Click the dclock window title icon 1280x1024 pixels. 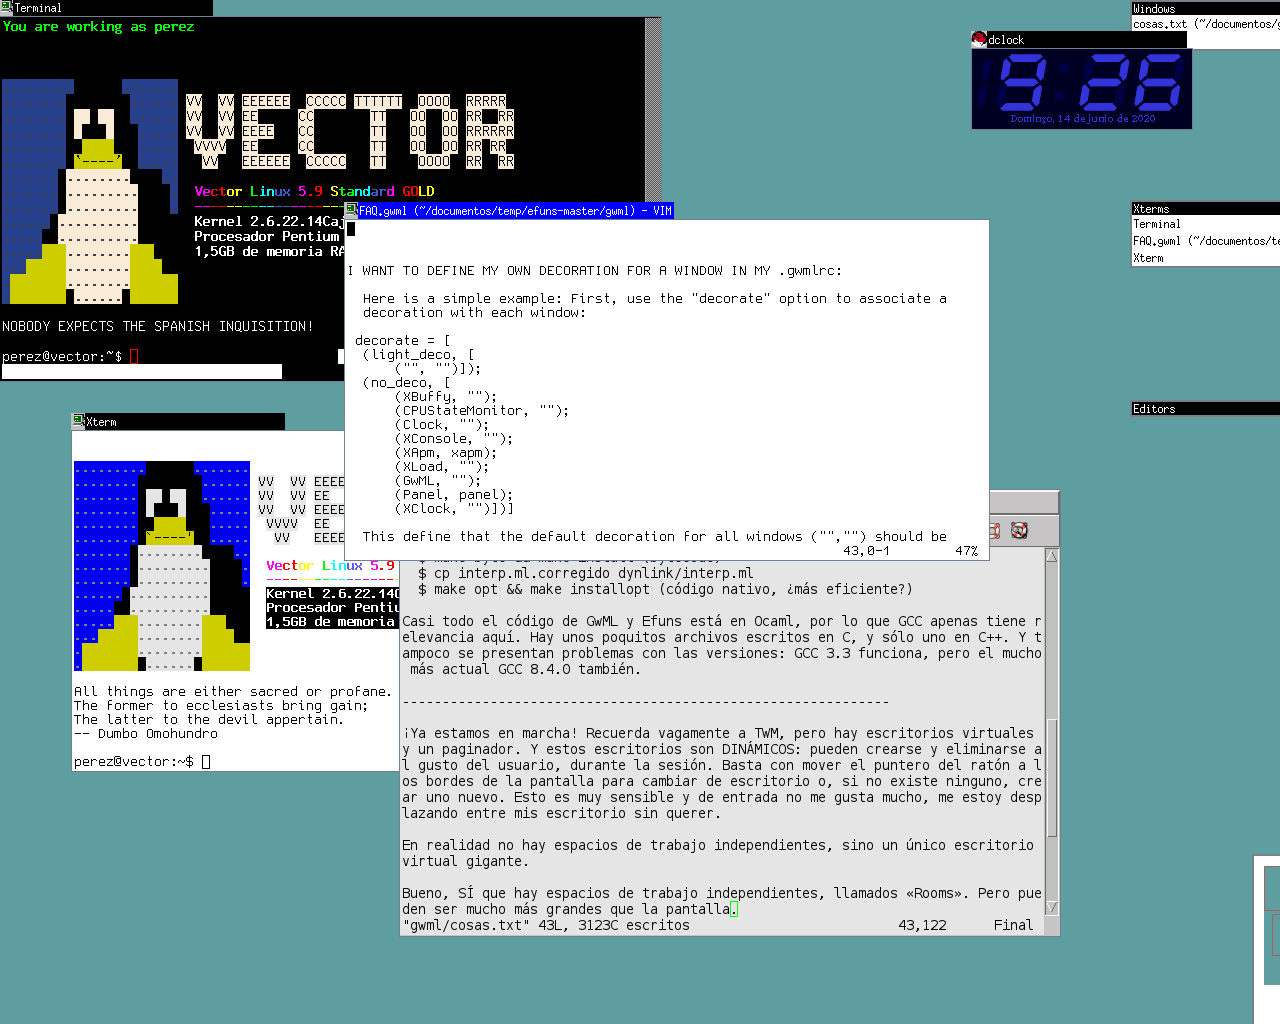click(979, 40)
